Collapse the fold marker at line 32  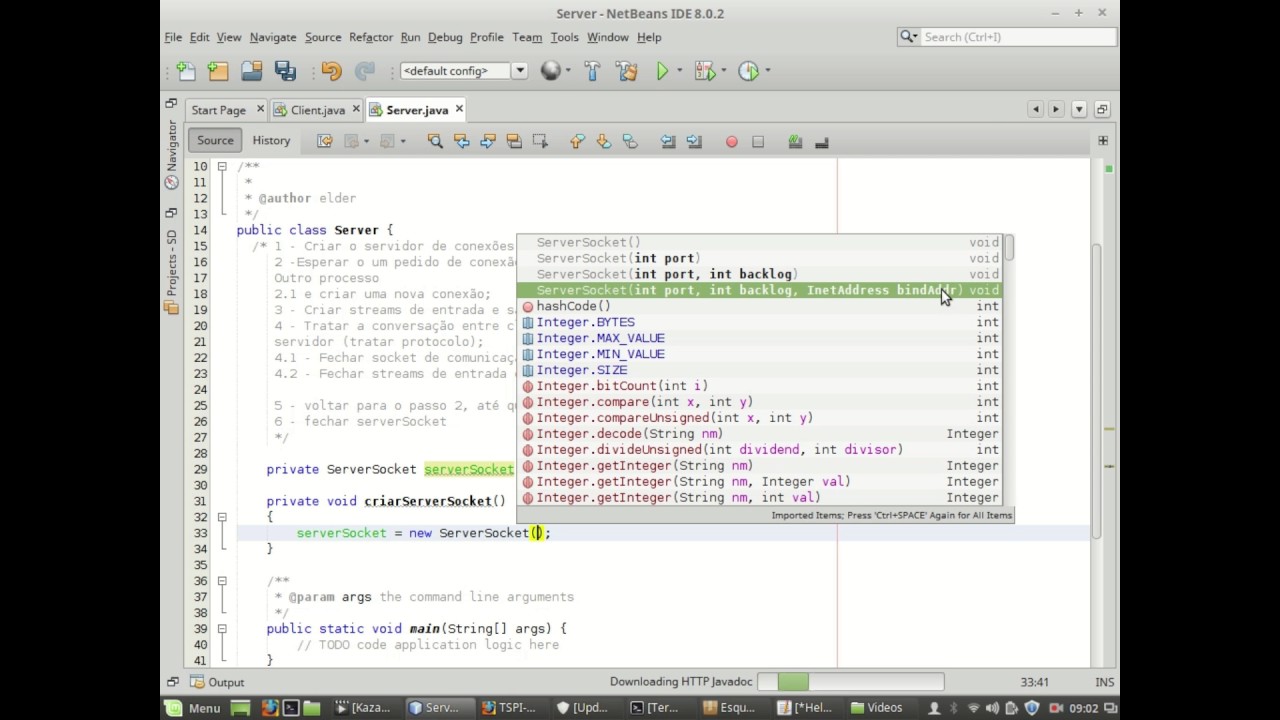pos(222,517)
